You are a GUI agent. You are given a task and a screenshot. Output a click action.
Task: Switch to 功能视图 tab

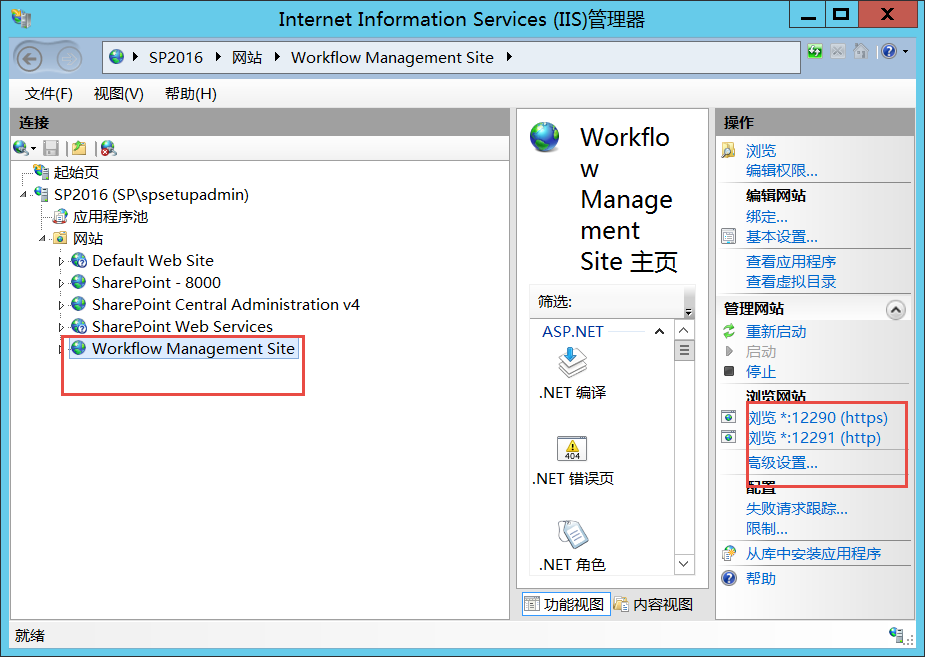(566, 604)
